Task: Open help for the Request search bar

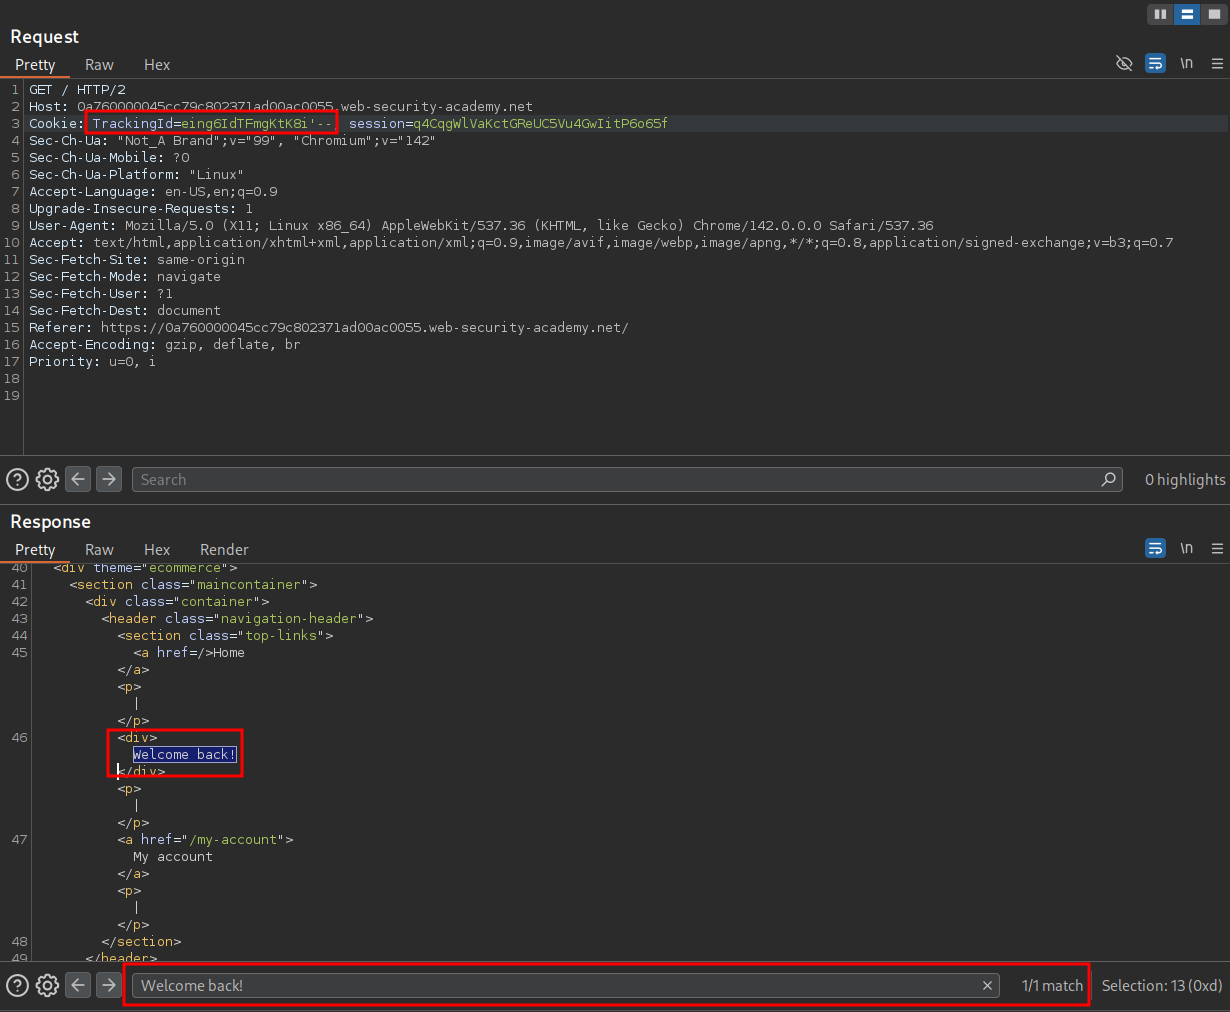Action: click(17, 480)
